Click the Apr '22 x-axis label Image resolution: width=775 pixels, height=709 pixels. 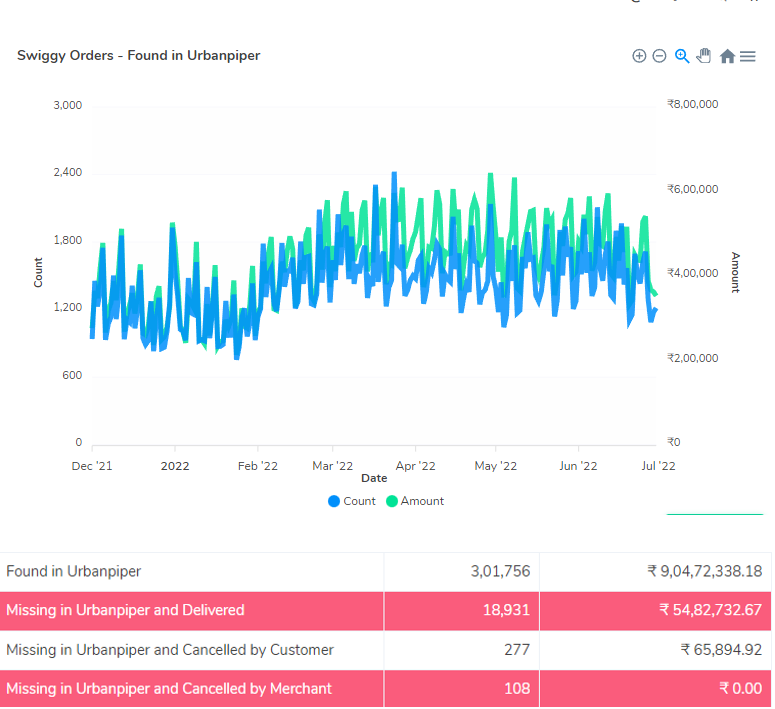pyautogui.click(x=416, y=466)
